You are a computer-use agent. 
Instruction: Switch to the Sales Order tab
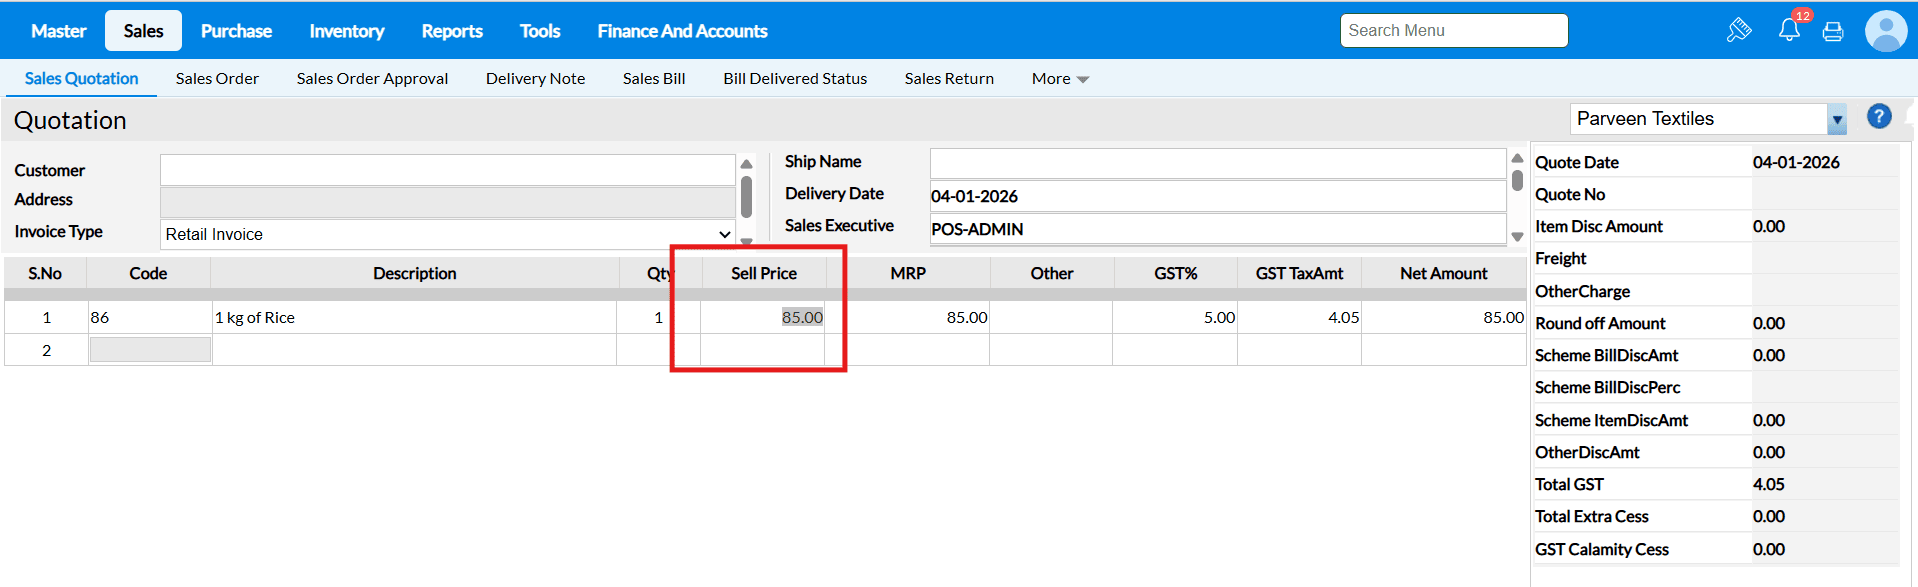click(x=217, y=79)
